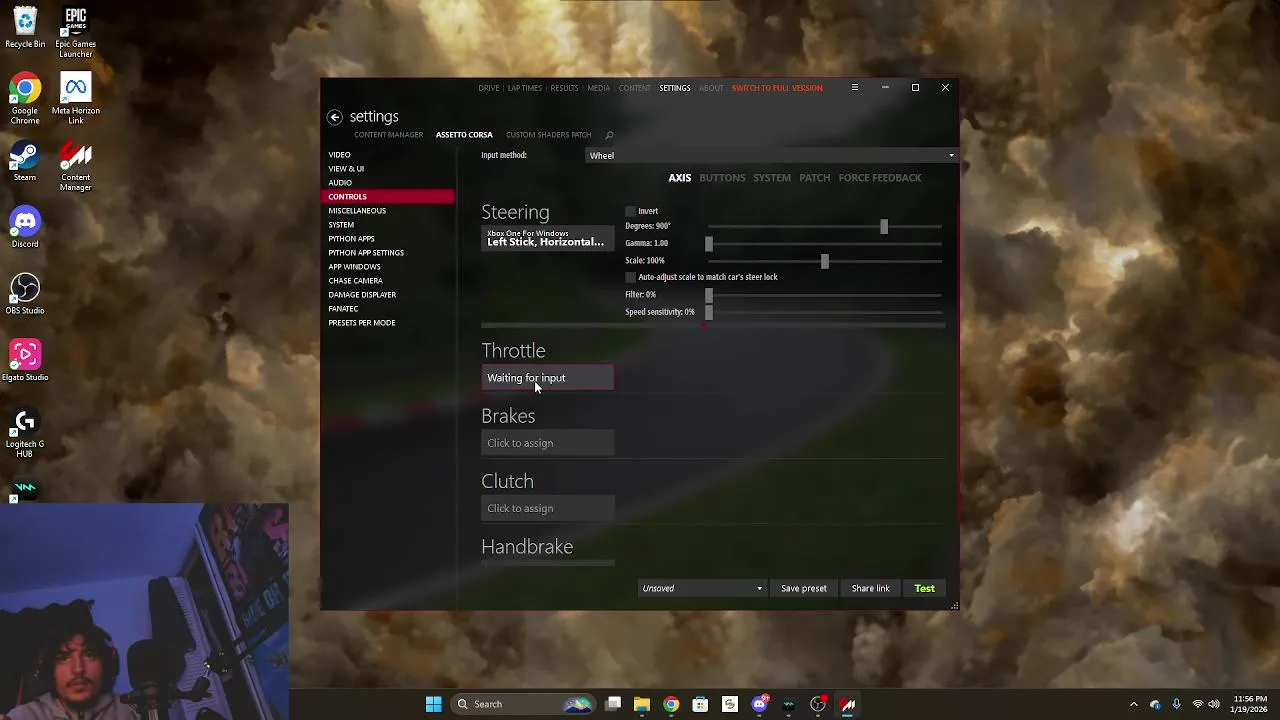This screenshot has height=720, width=1280.
Task: Open Content Manager desktop icon
Action: pos(75,167)
